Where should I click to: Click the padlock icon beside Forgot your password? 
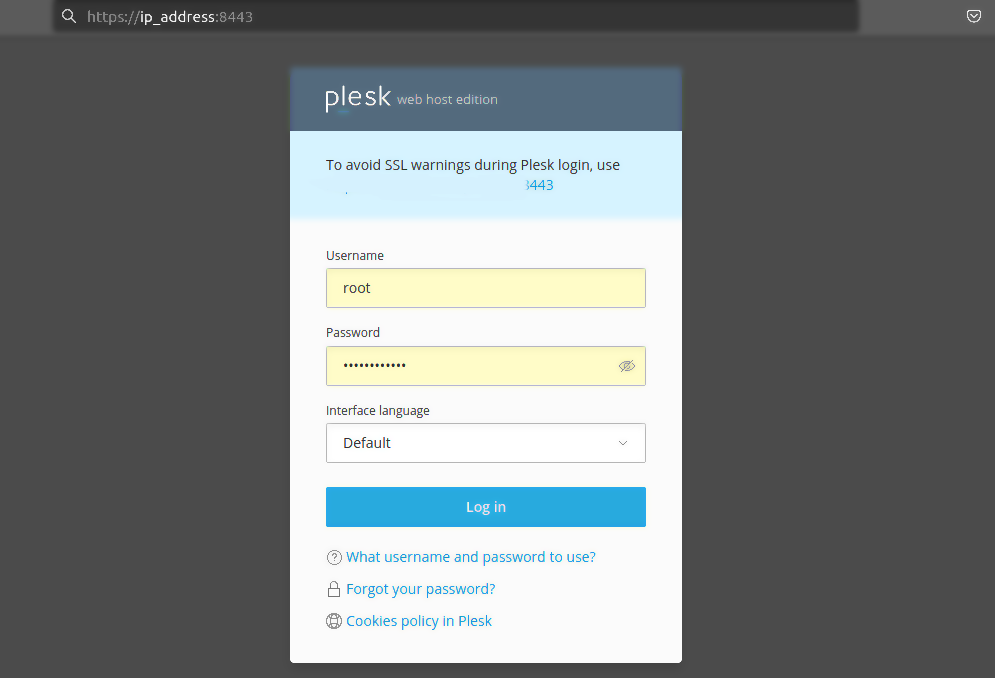334,589
